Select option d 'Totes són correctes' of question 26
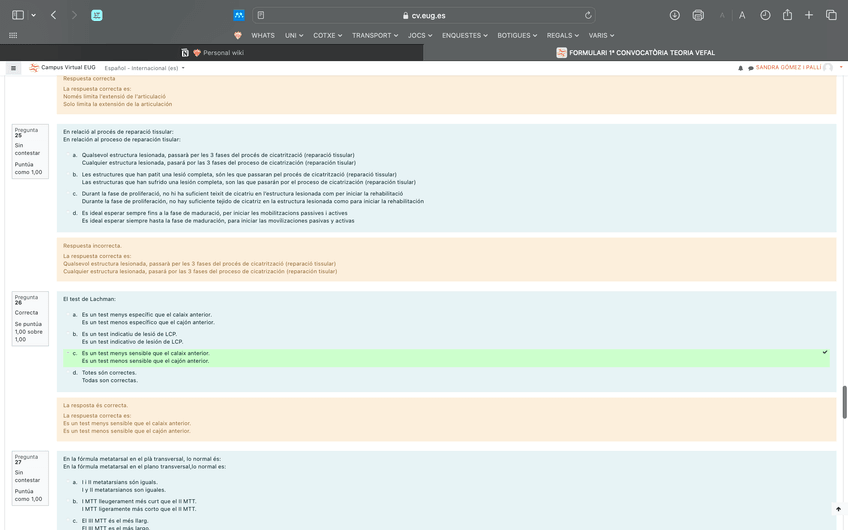The image size is (848, 530). coord(74,372)
